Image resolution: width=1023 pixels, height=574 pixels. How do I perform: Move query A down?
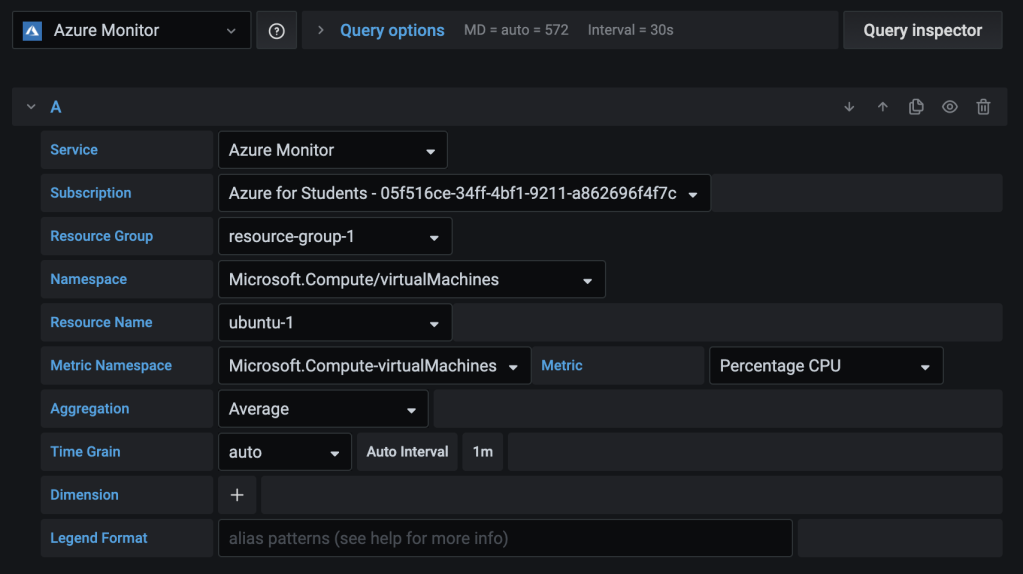click(849, 106)
